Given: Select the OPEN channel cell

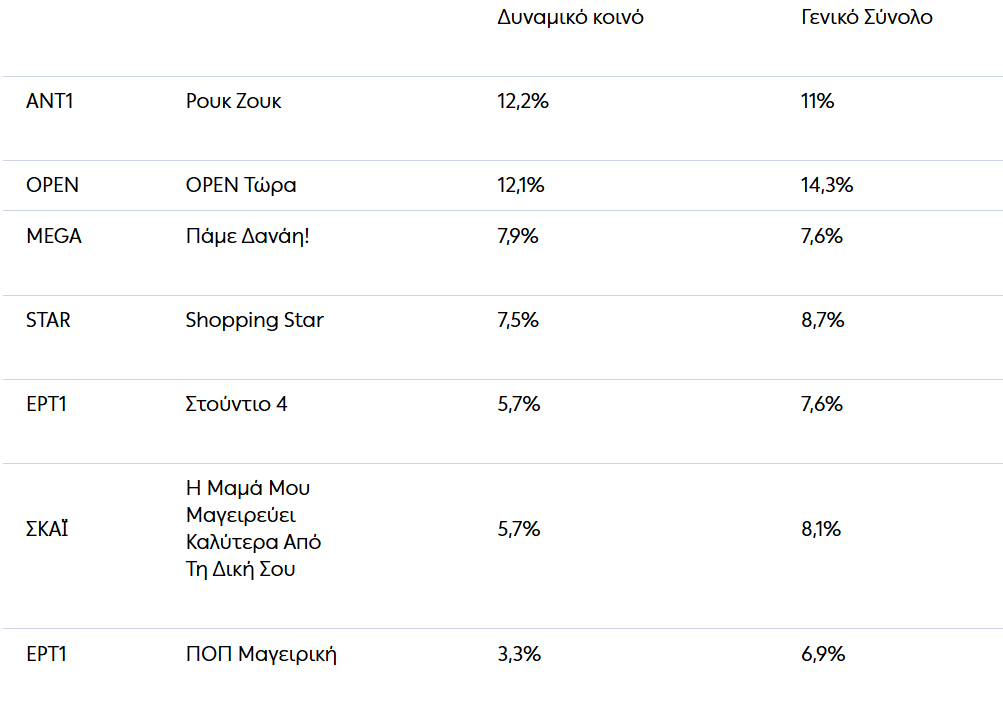Looking at the screenshot, I should pos(52,185).
